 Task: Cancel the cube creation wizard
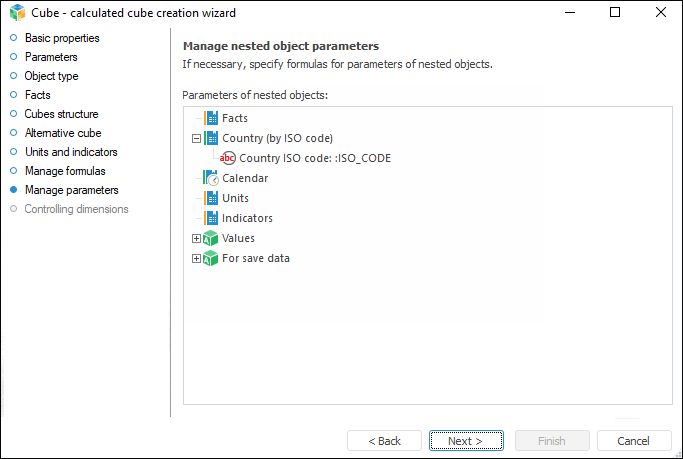tap(634, 441)
